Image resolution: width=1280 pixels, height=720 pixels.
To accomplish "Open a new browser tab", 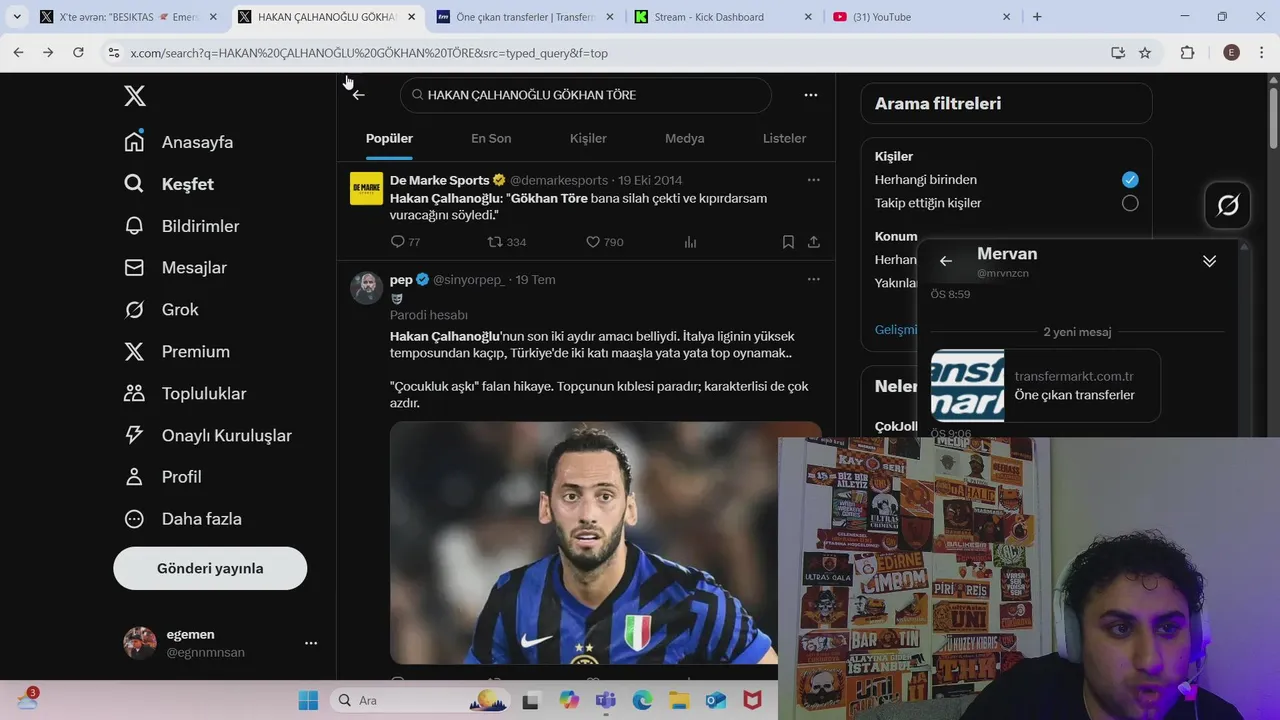I will click(x=1037, y=17).
